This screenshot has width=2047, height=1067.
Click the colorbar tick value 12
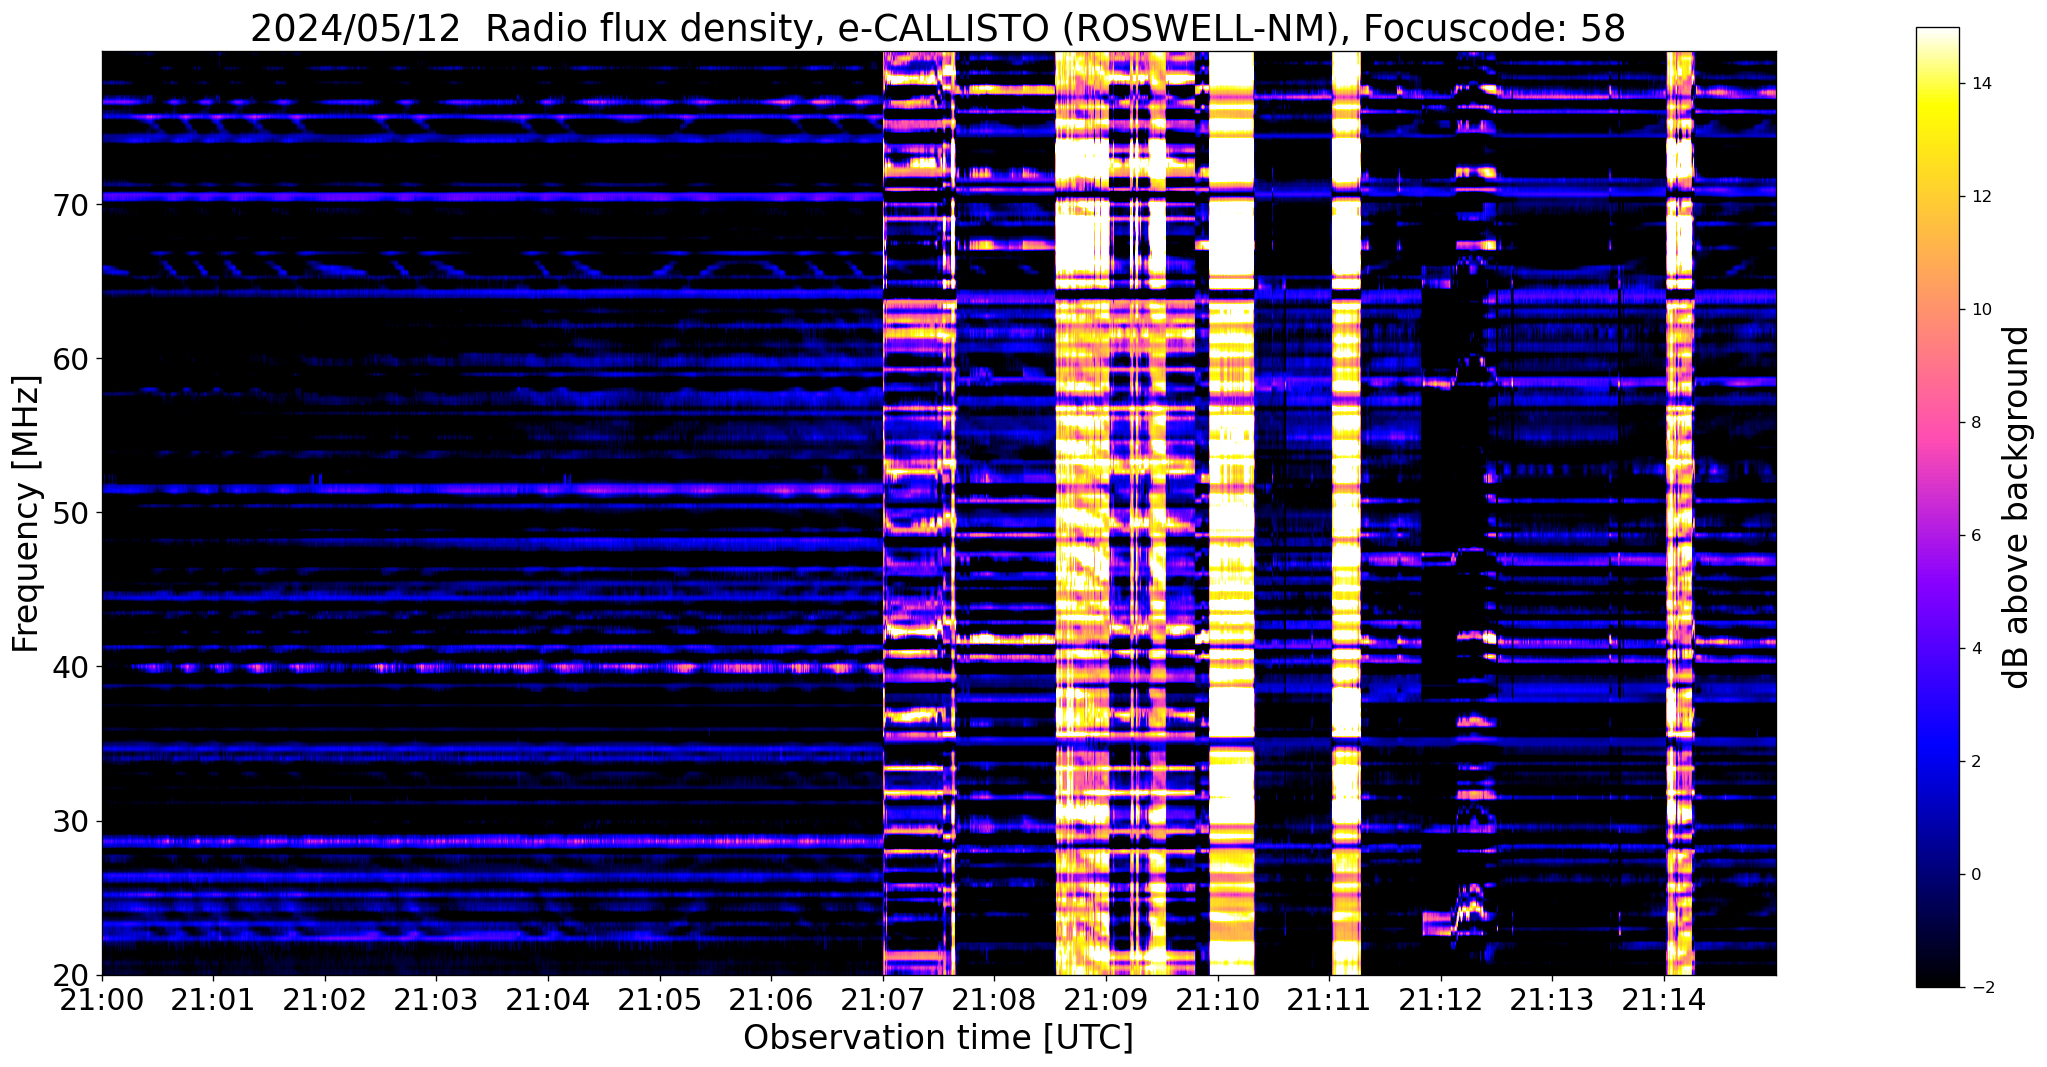[1978, 197]
